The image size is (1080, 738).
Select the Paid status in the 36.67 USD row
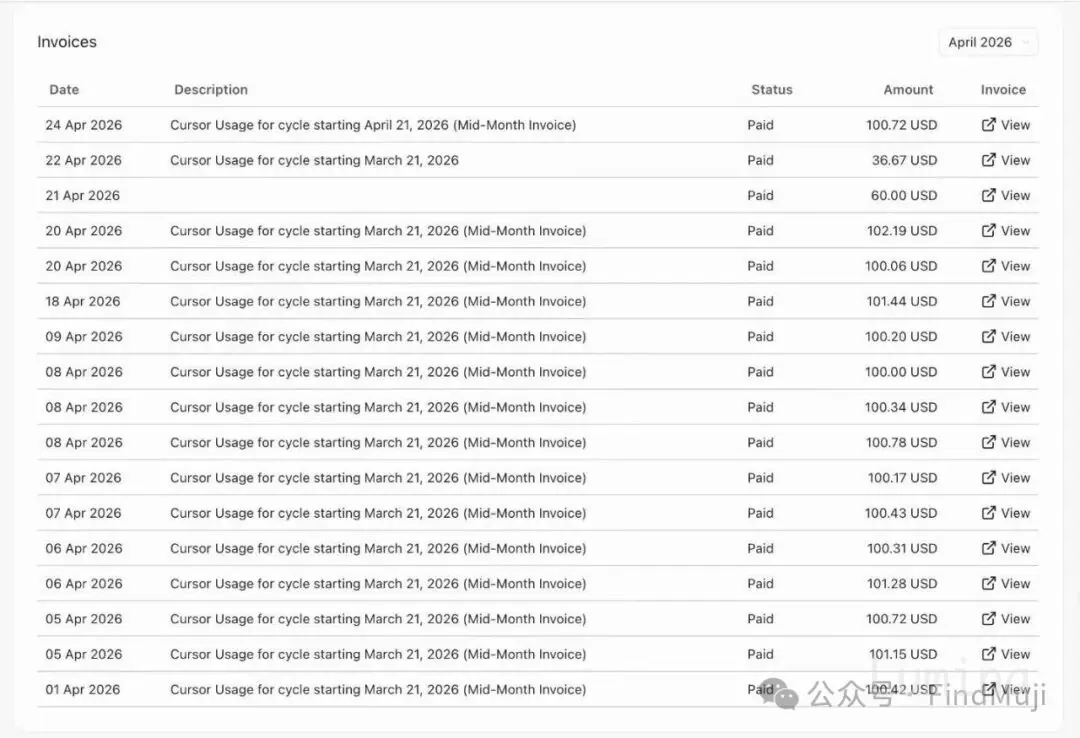pos(760,160)
